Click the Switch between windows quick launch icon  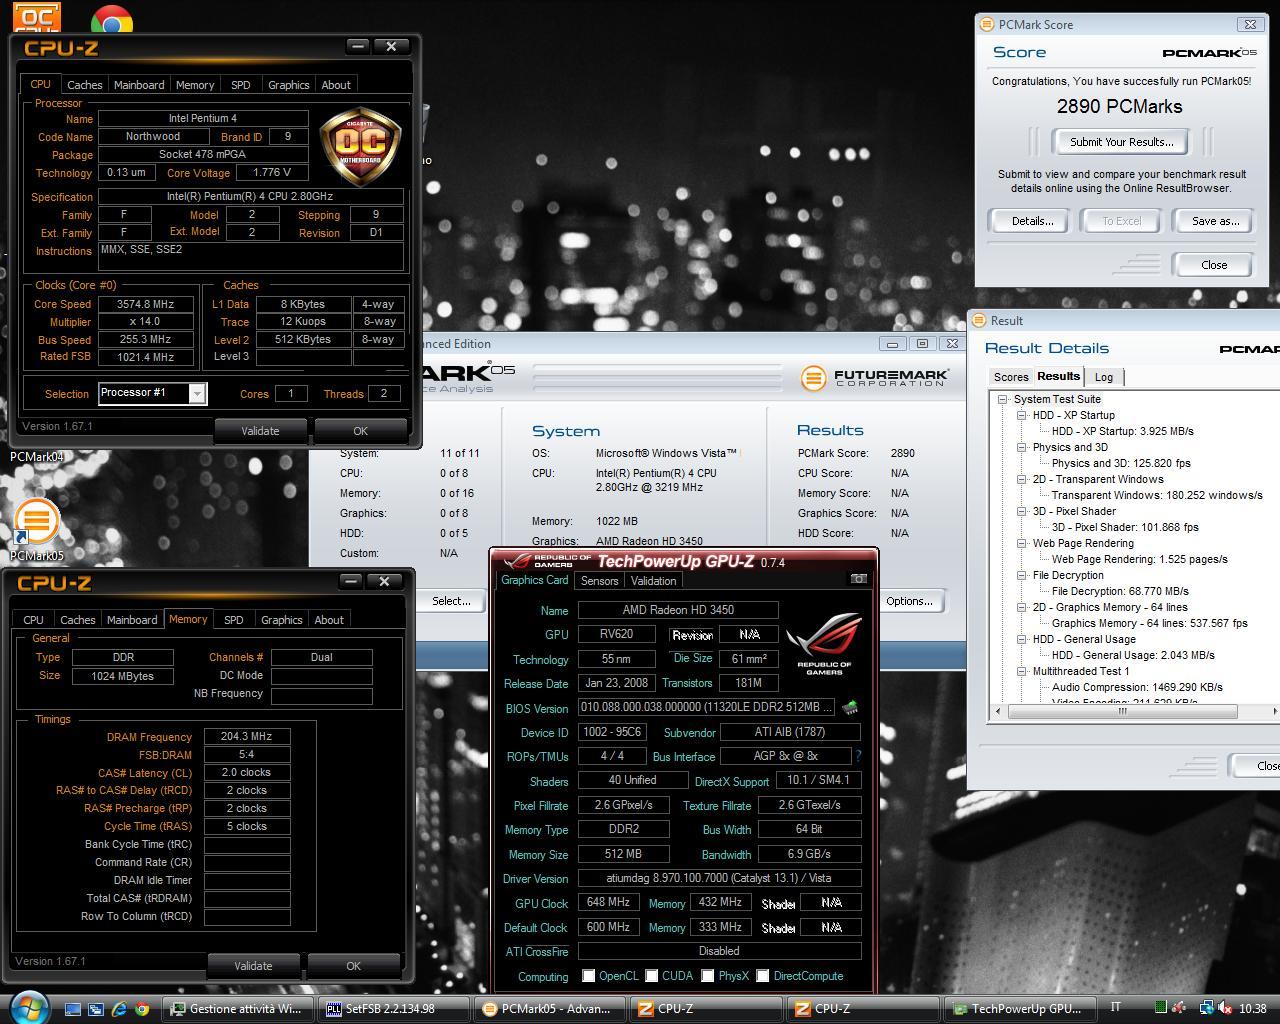click(x=96, y=1009)
